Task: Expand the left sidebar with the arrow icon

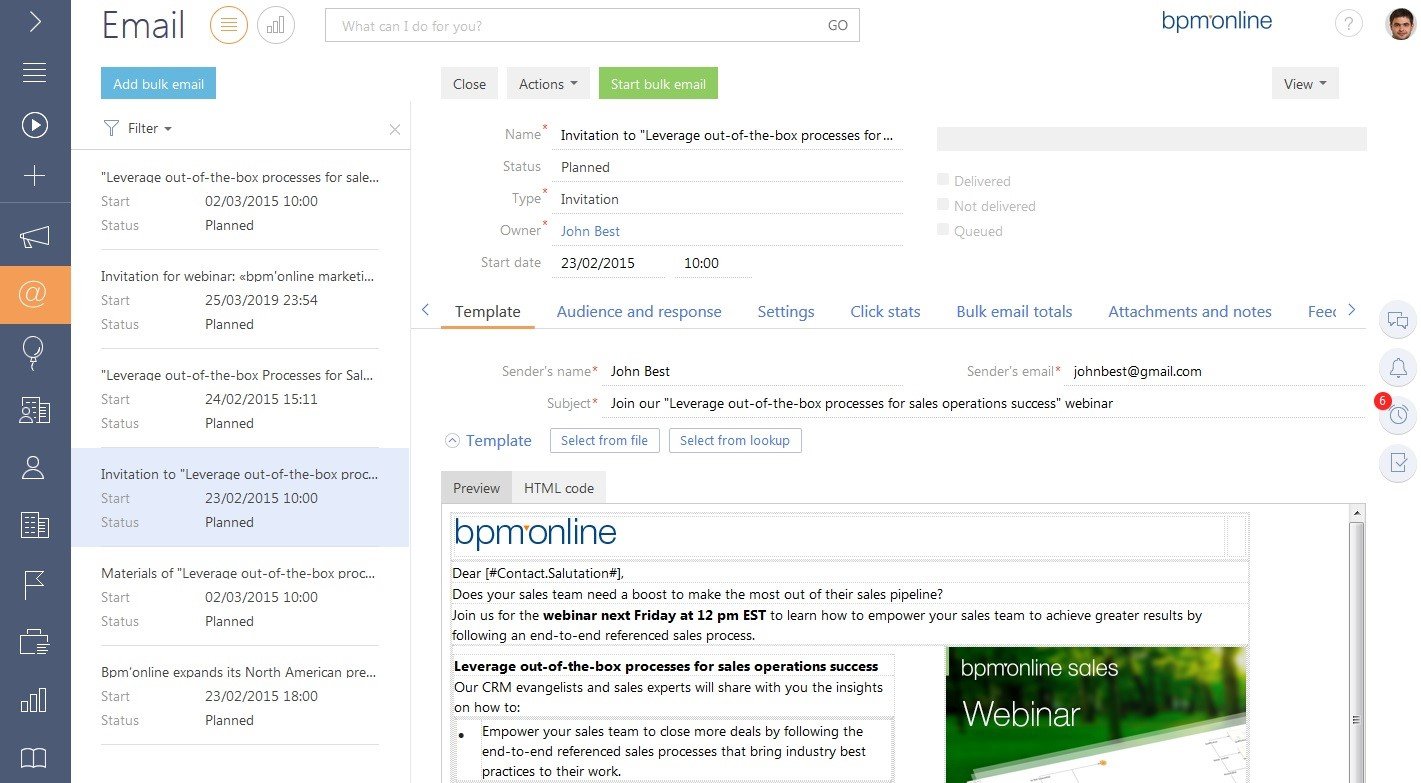Action: (x=35, y=22)
